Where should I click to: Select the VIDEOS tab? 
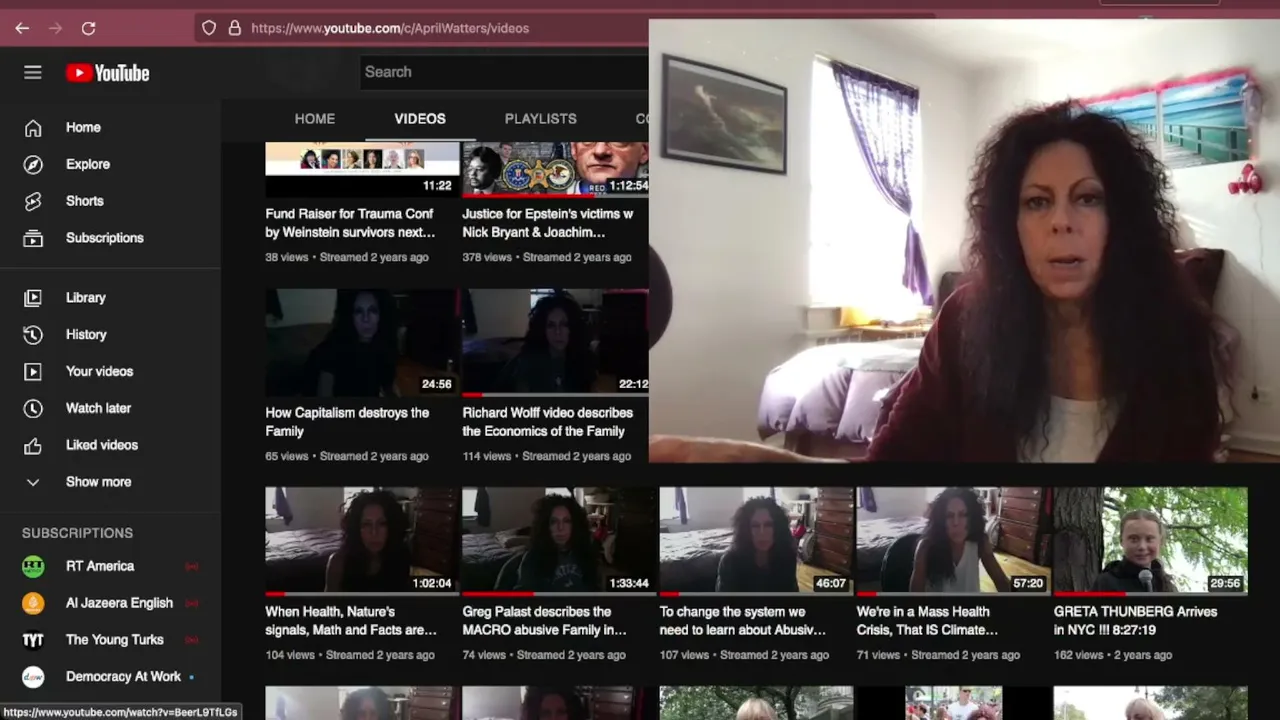coord(420,118)
